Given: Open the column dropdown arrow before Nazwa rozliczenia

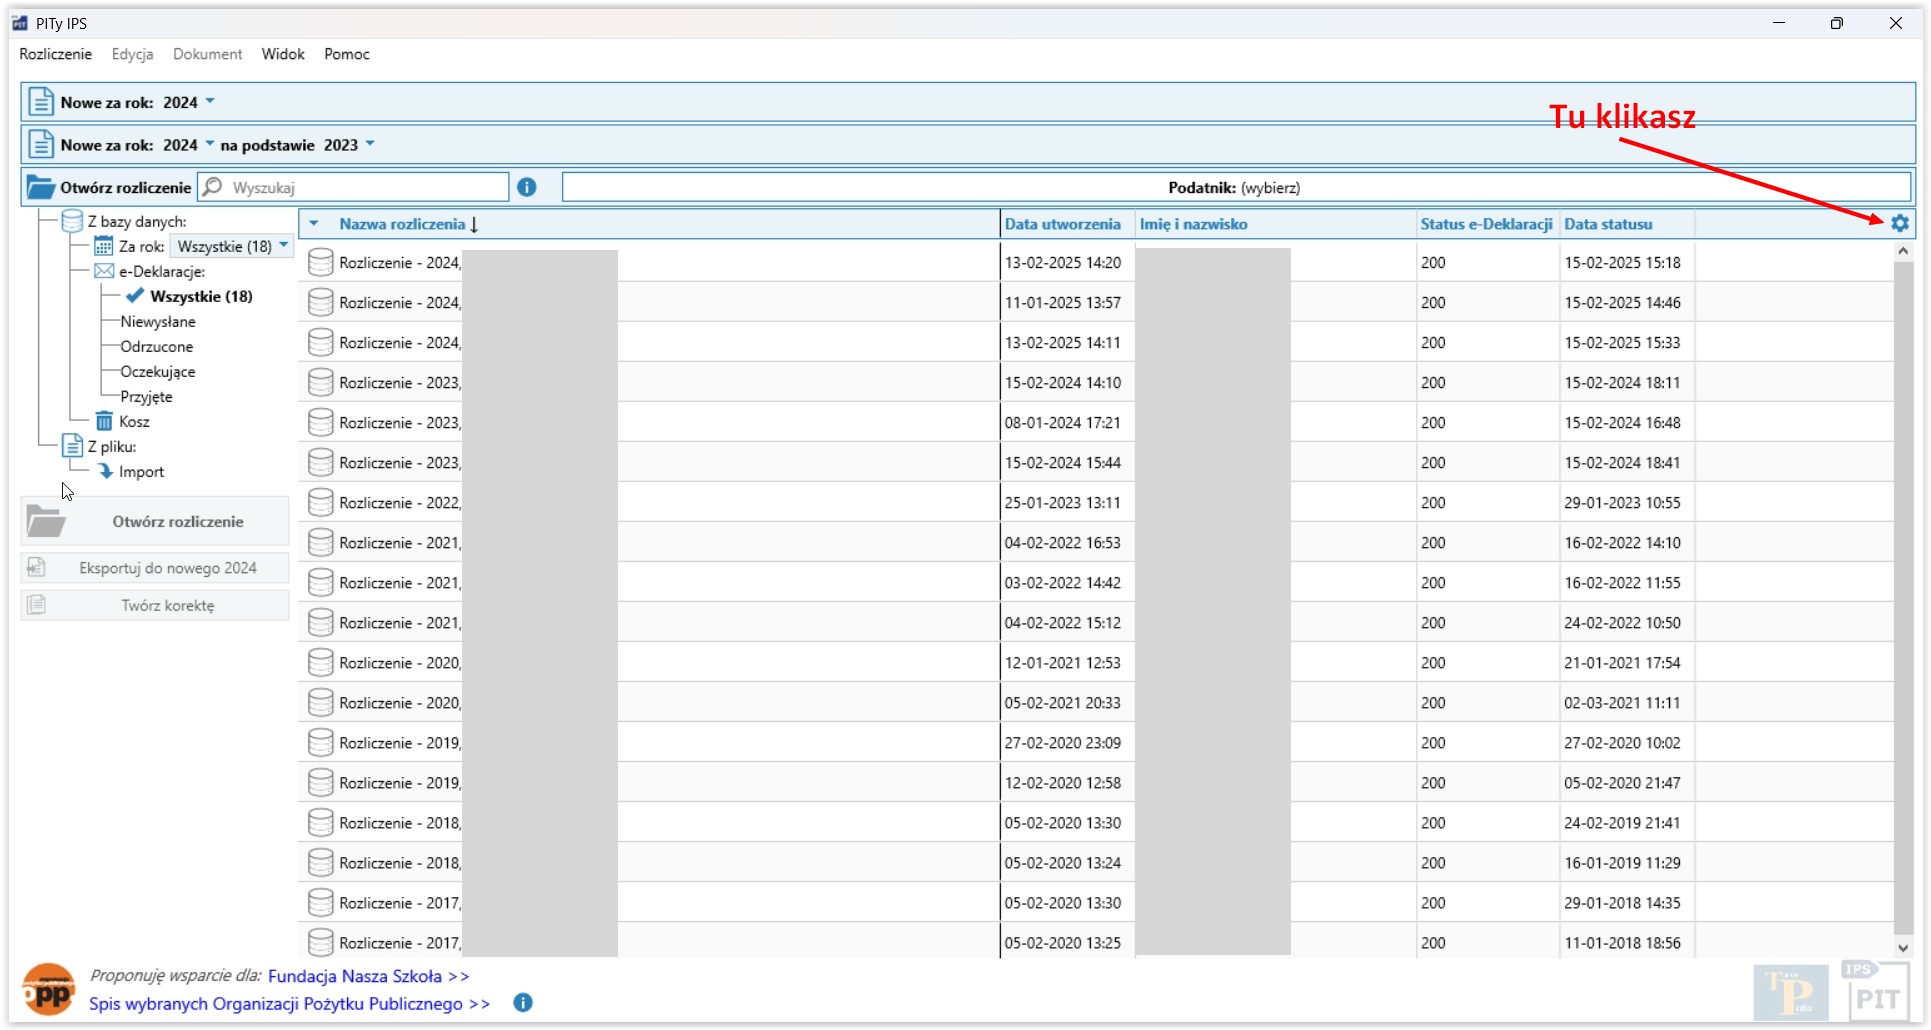Looking at the screenshot, I should tap(314, 224).
